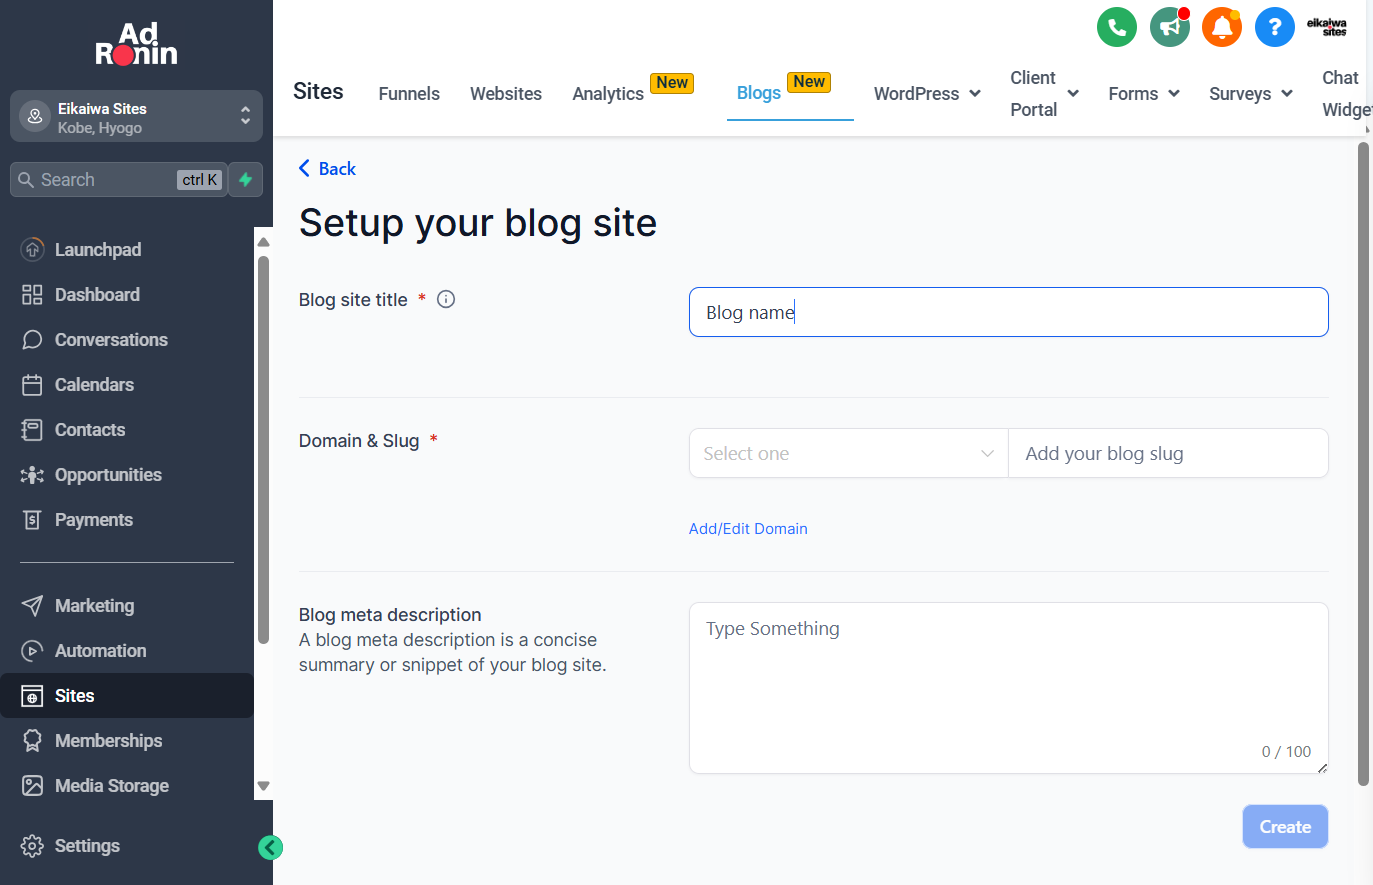1373x885 pixels.
Task: Open the megaphone announcements icon
Action: point(1170,27)
